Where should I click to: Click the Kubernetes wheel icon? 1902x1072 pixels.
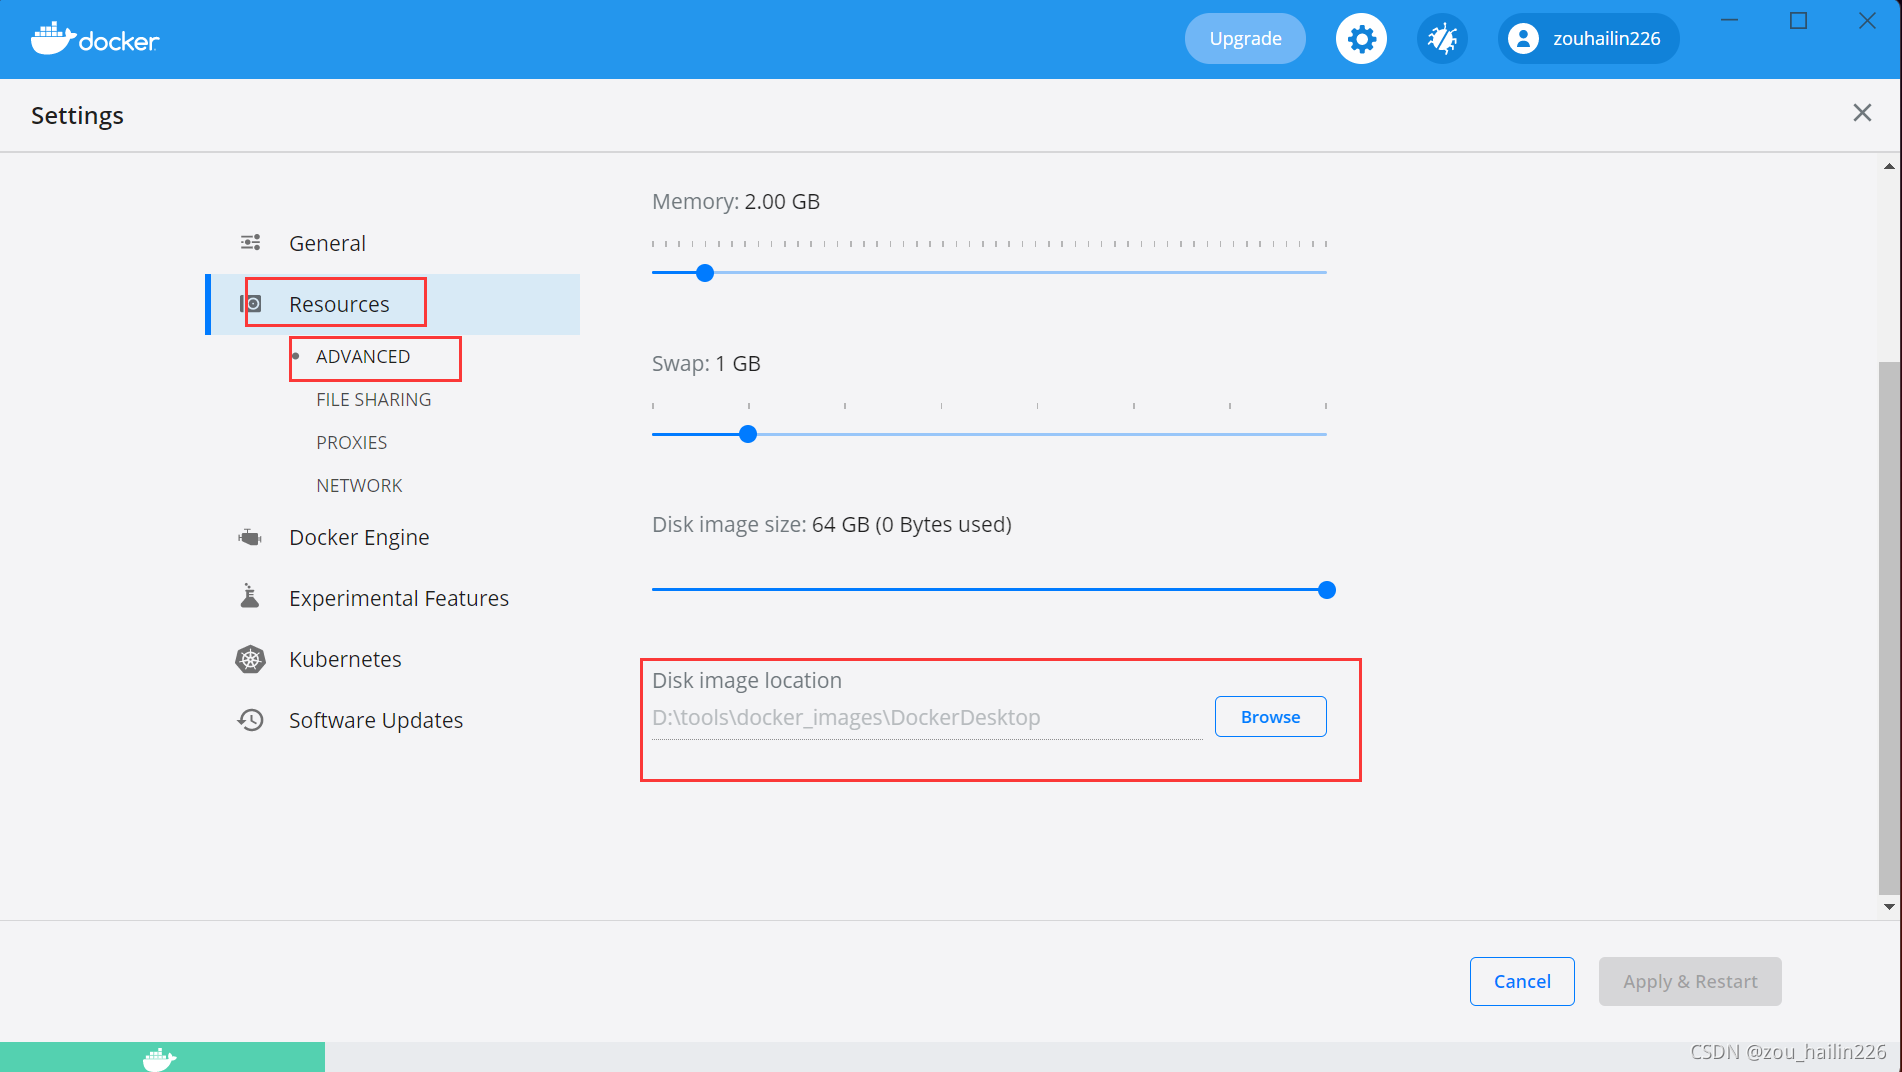pyautogui.click(x=250, y=659)
